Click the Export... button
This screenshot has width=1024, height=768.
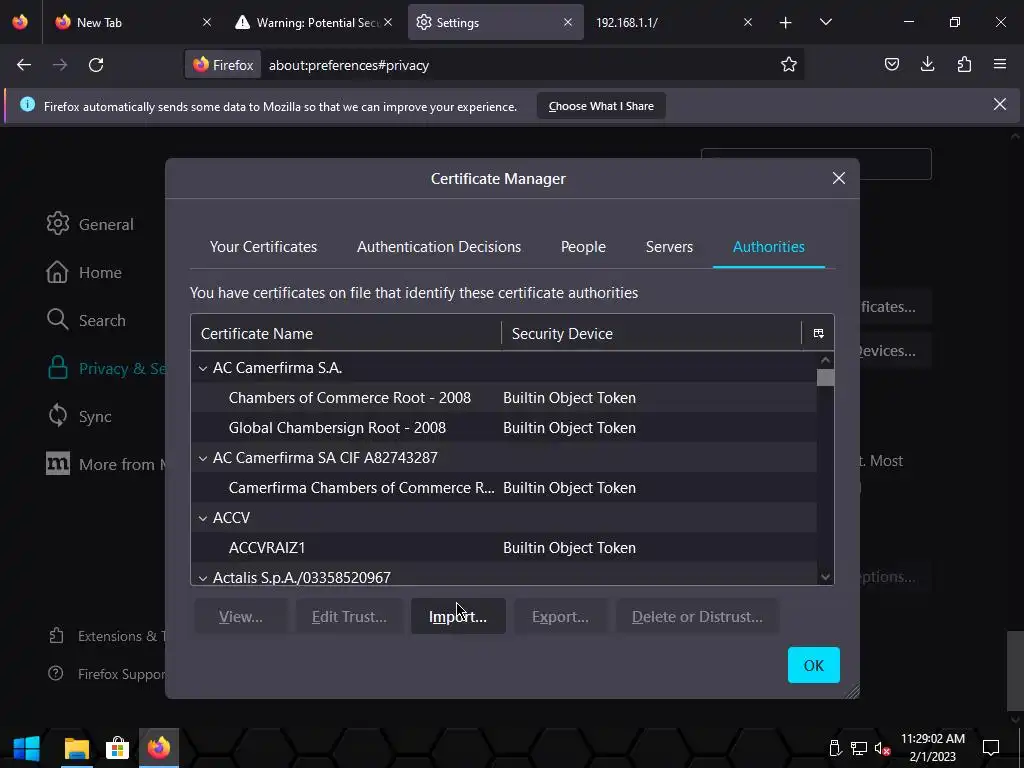560,616
